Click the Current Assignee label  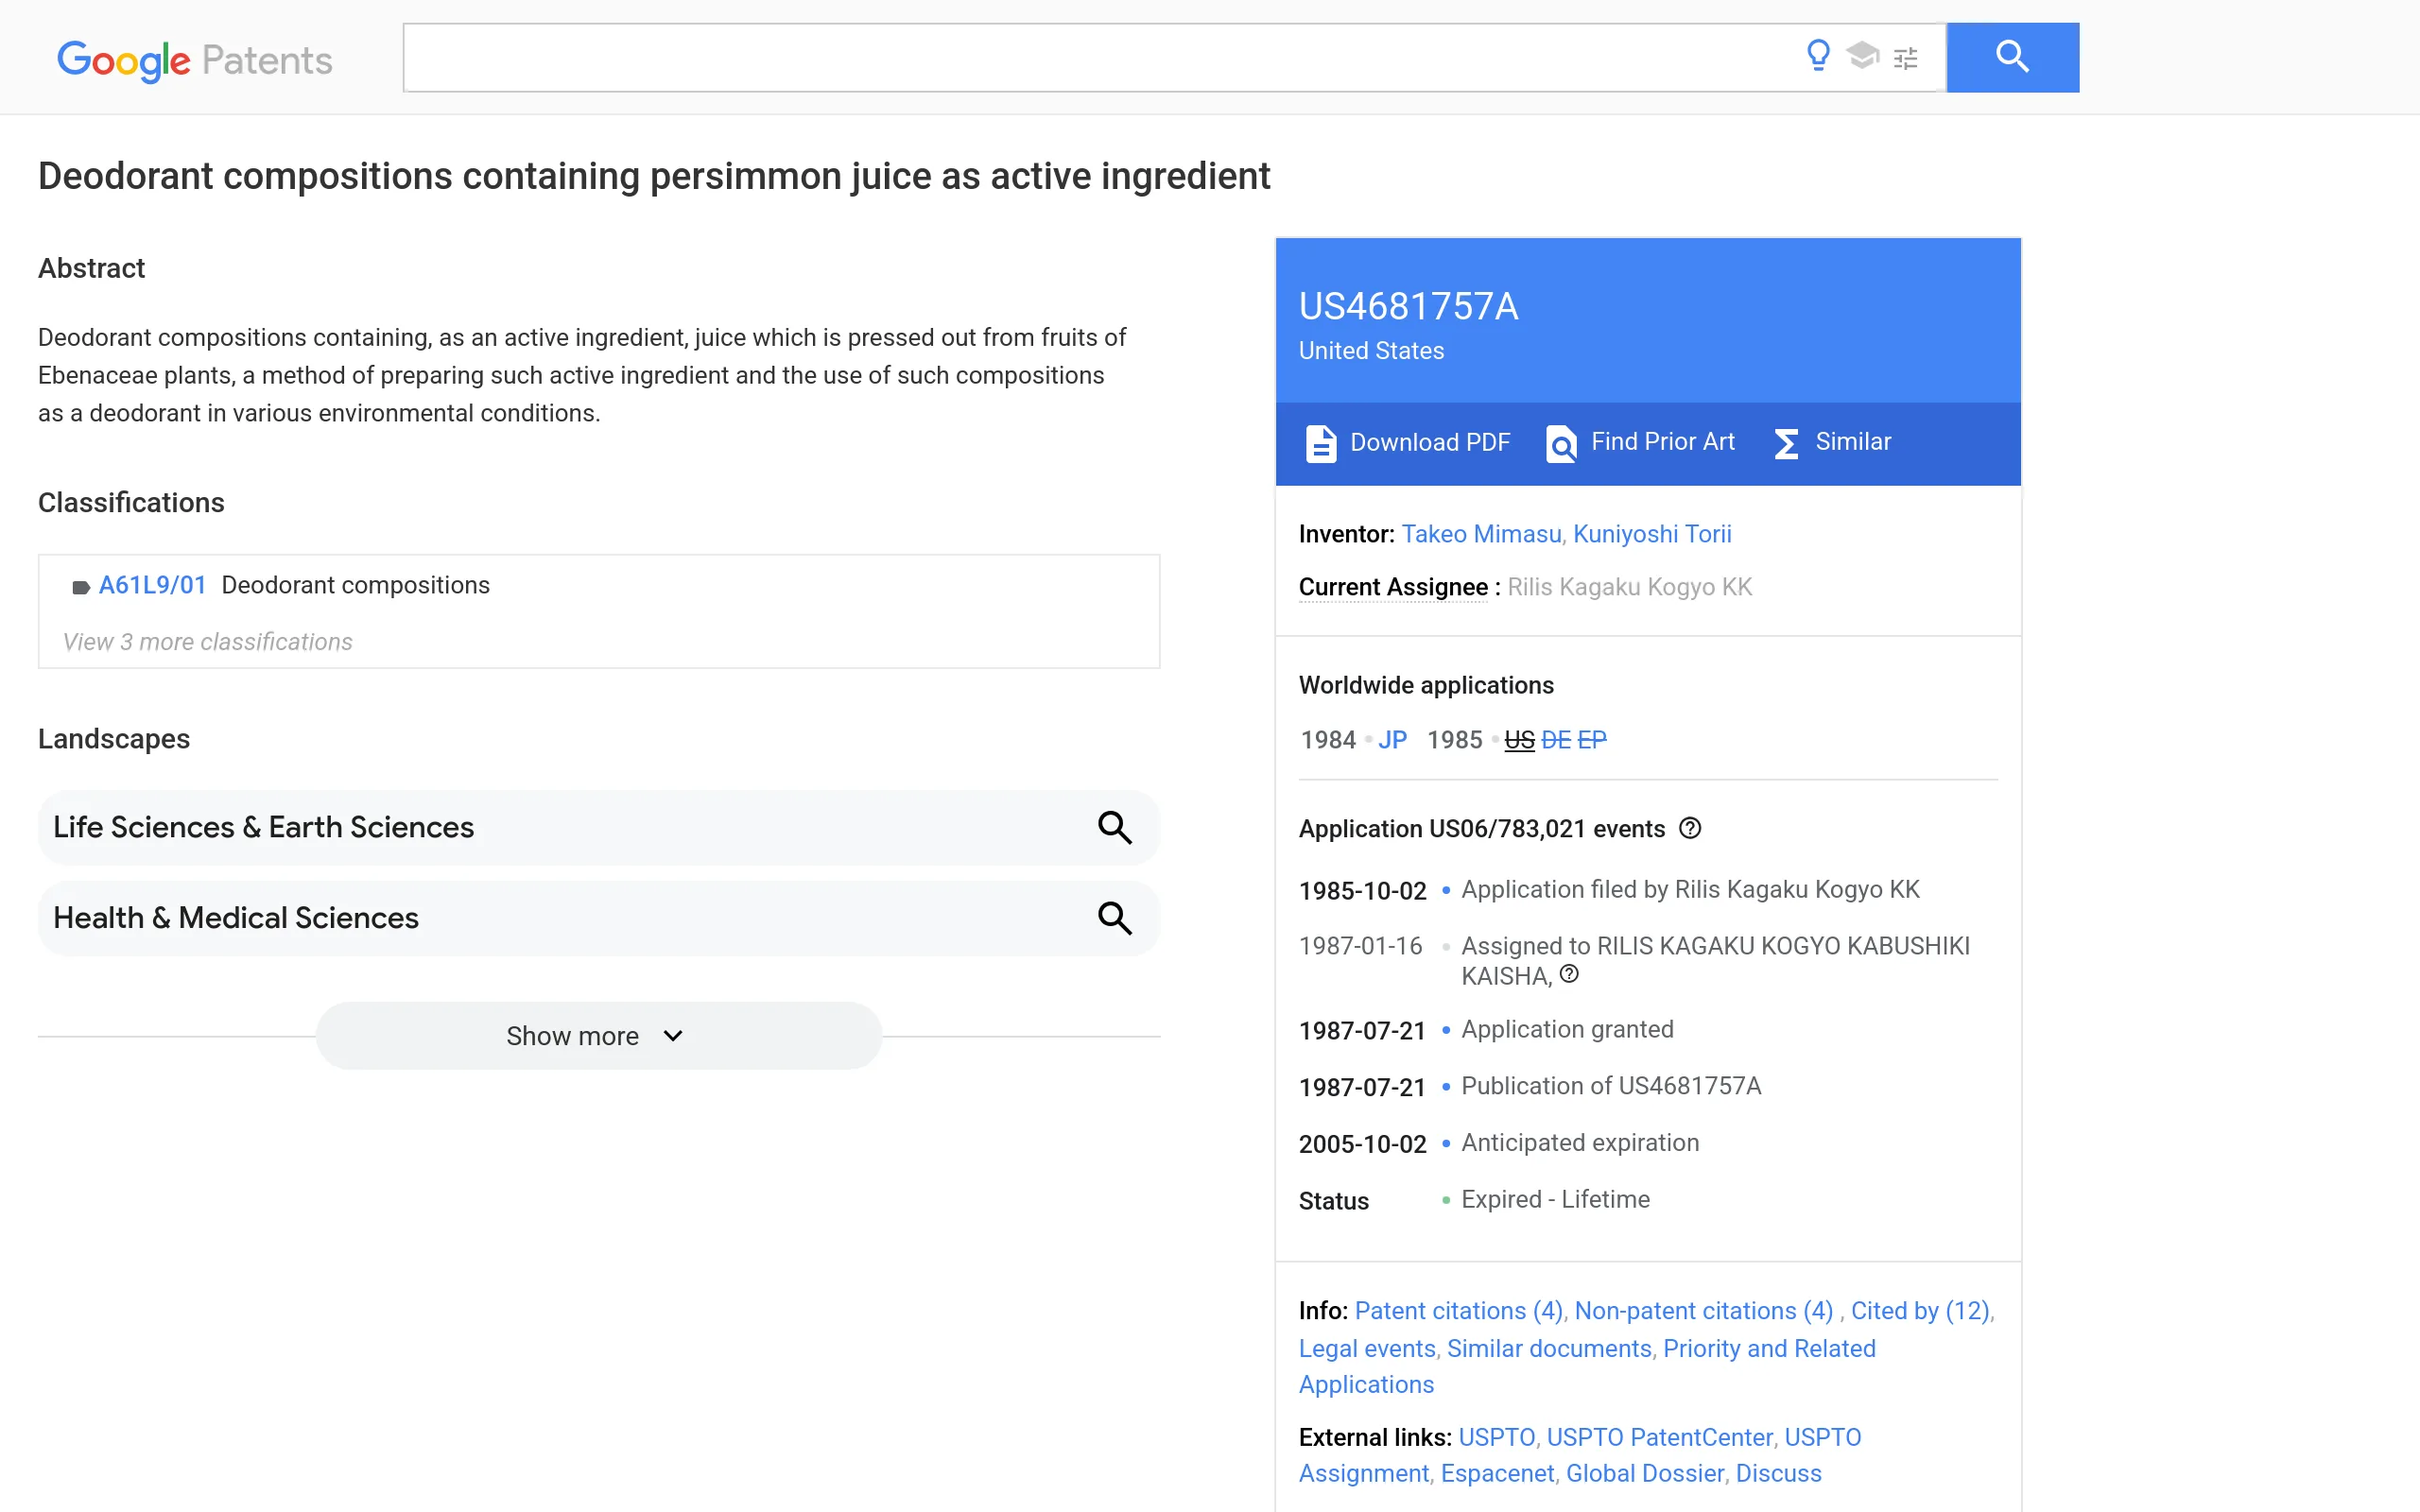(1393, 587)
